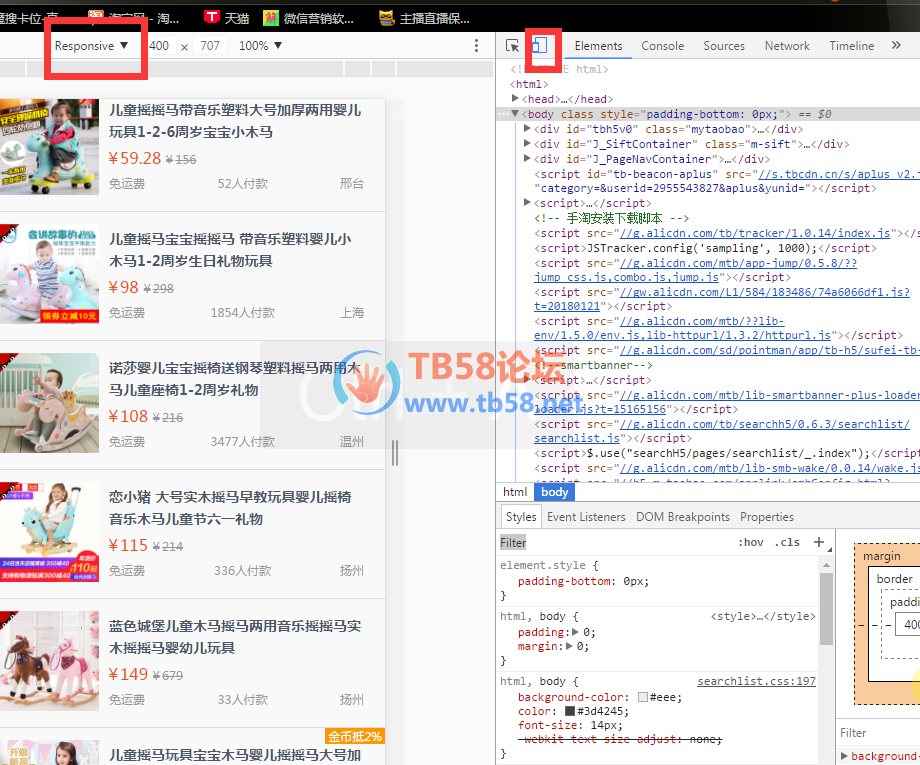
Task: Click the 微信营销软 bookmark icon
Action: pos(270,18)
